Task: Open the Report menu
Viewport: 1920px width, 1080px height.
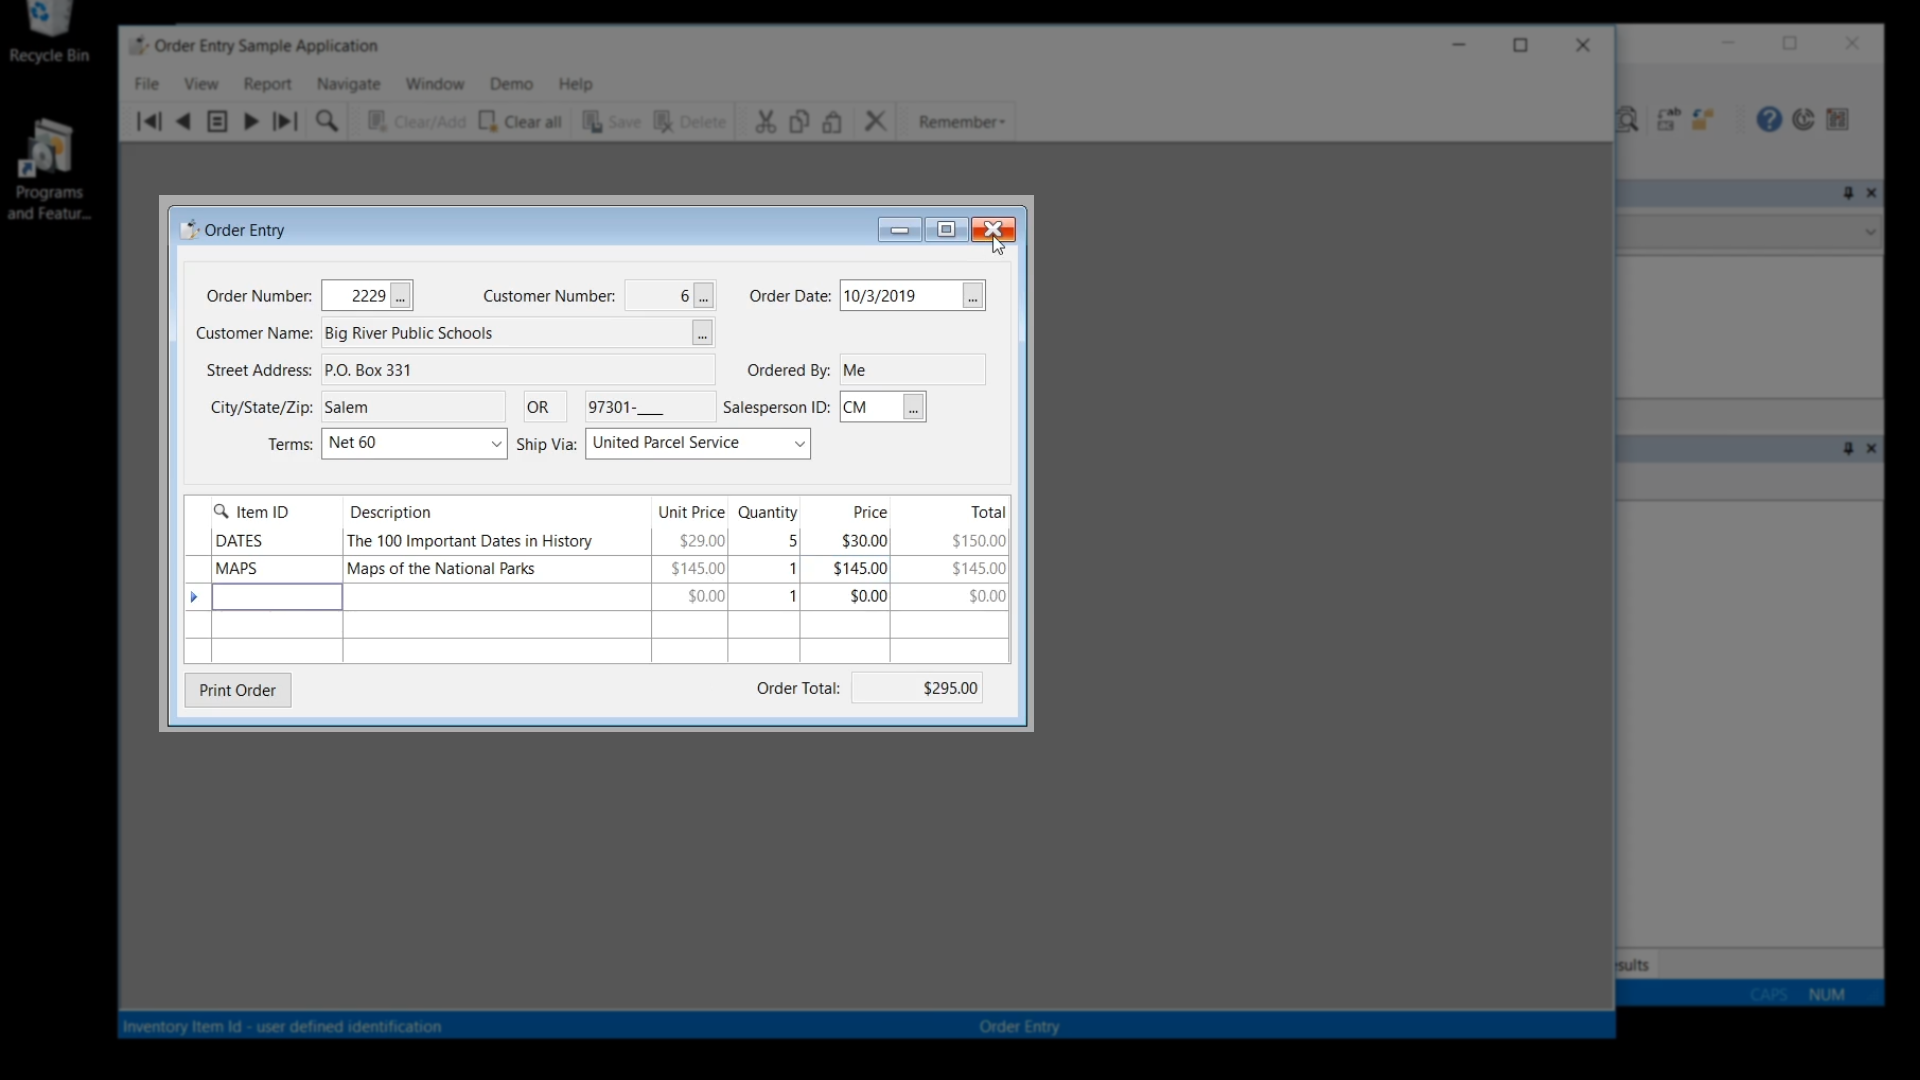Action: pos(267,84)
